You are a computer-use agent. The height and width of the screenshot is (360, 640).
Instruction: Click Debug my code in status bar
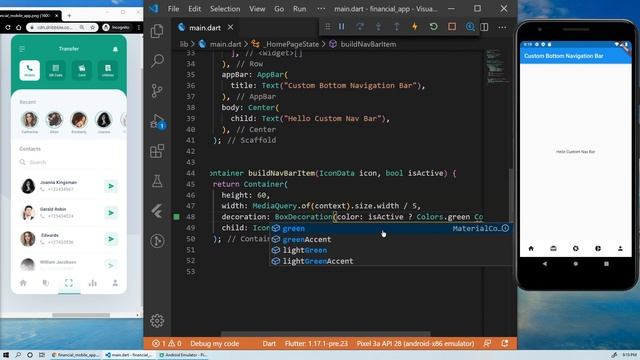tap(214, 344)
